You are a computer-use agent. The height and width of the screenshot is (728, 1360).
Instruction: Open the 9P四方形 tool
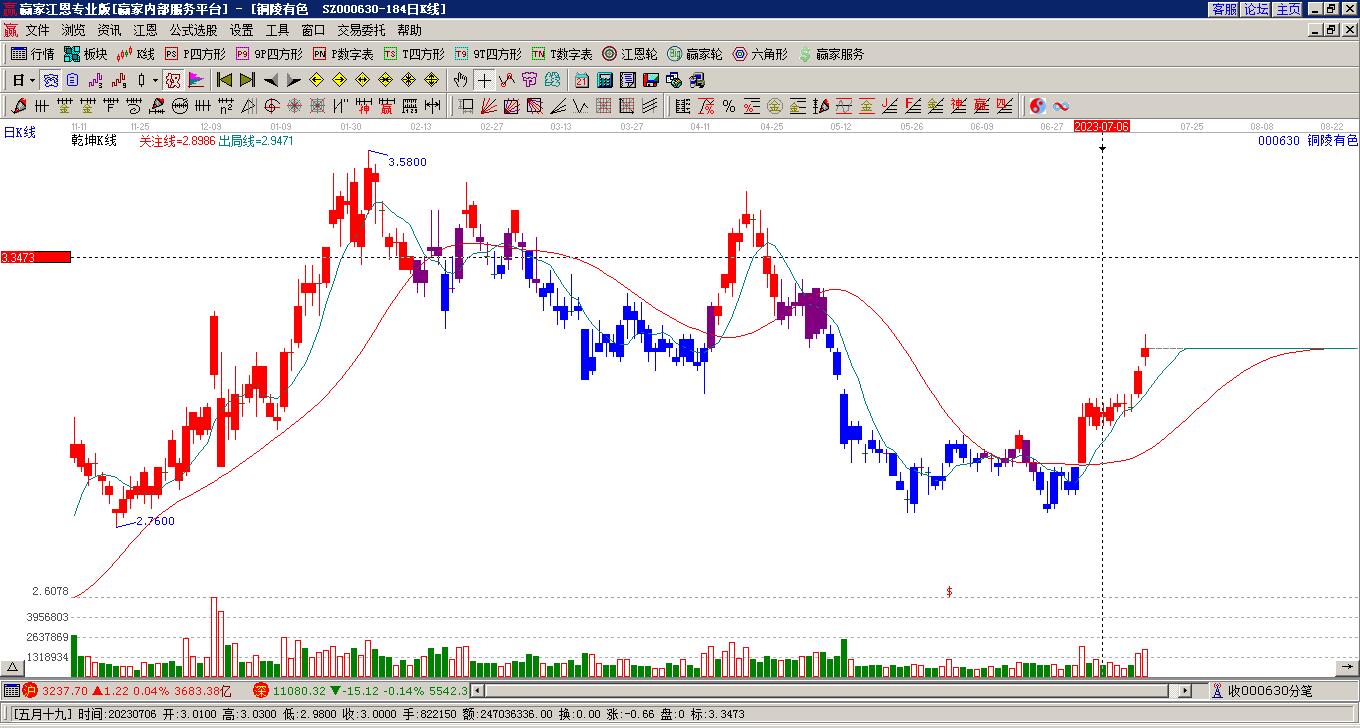click(x=269, y=54)
